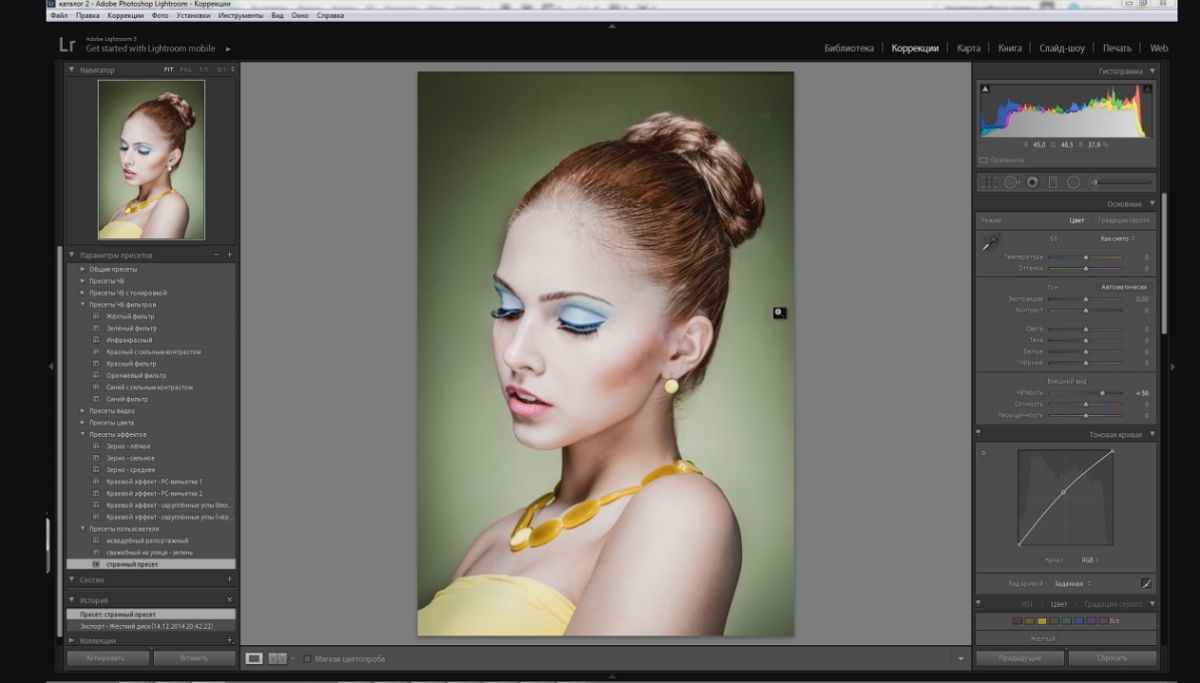Click the Вставить button
This screenshot has height=683, width=1200.
tap(195, 658)
